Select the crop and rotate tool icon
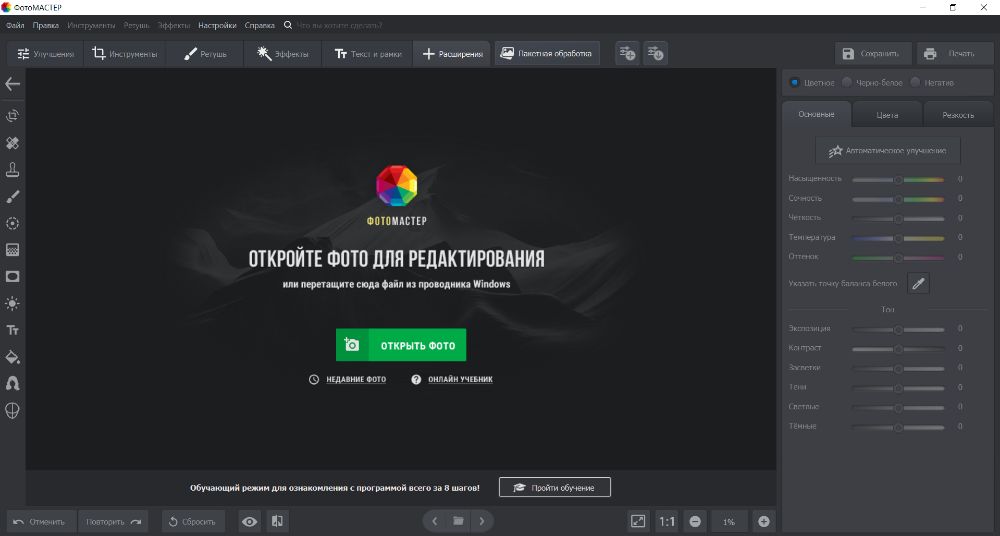Screen dimensions: 1000x536 pos(13,116)
